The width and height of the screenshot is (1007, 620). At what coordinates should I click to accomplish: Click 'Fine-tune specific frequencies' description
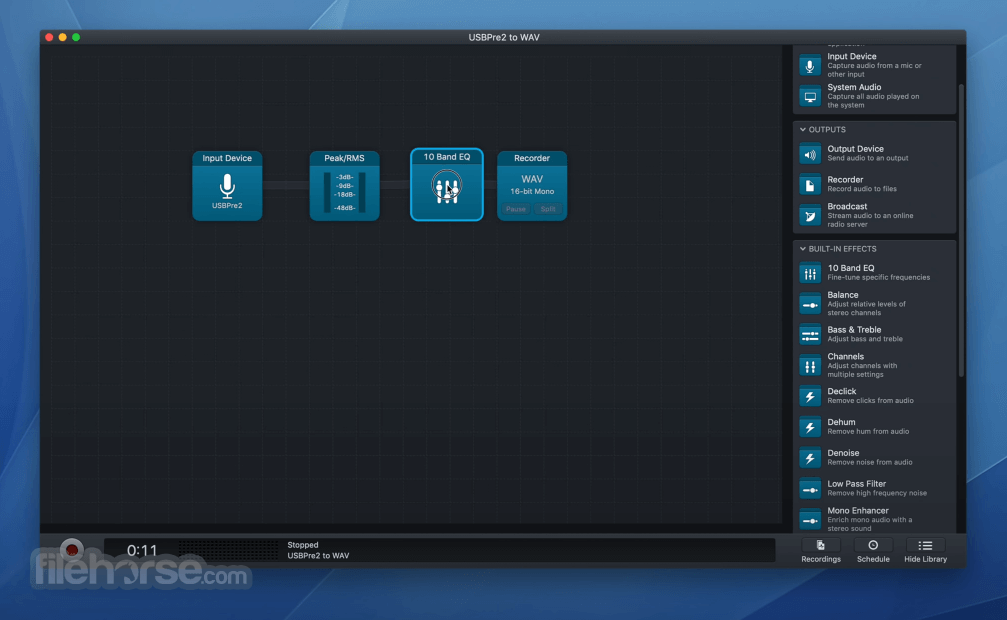879,278
